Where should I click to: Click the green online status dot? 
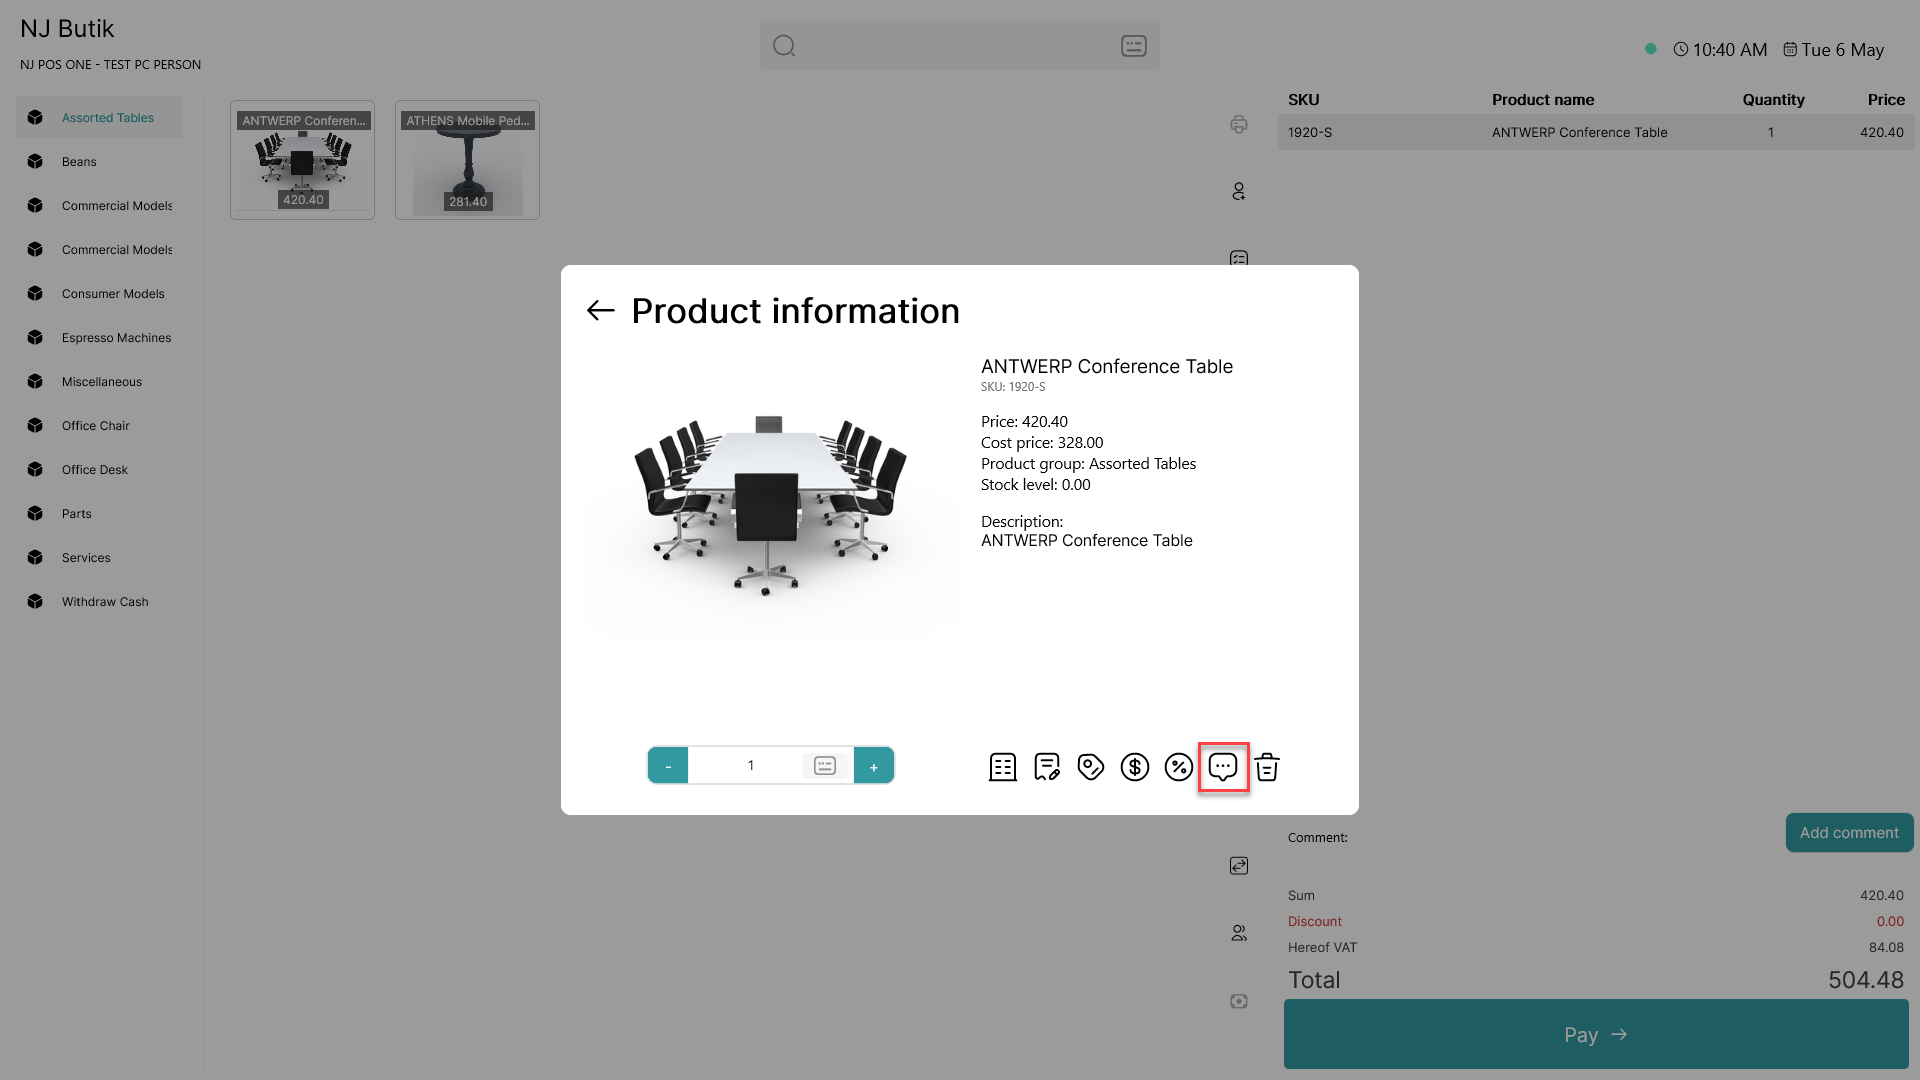tap(1651, 49)
